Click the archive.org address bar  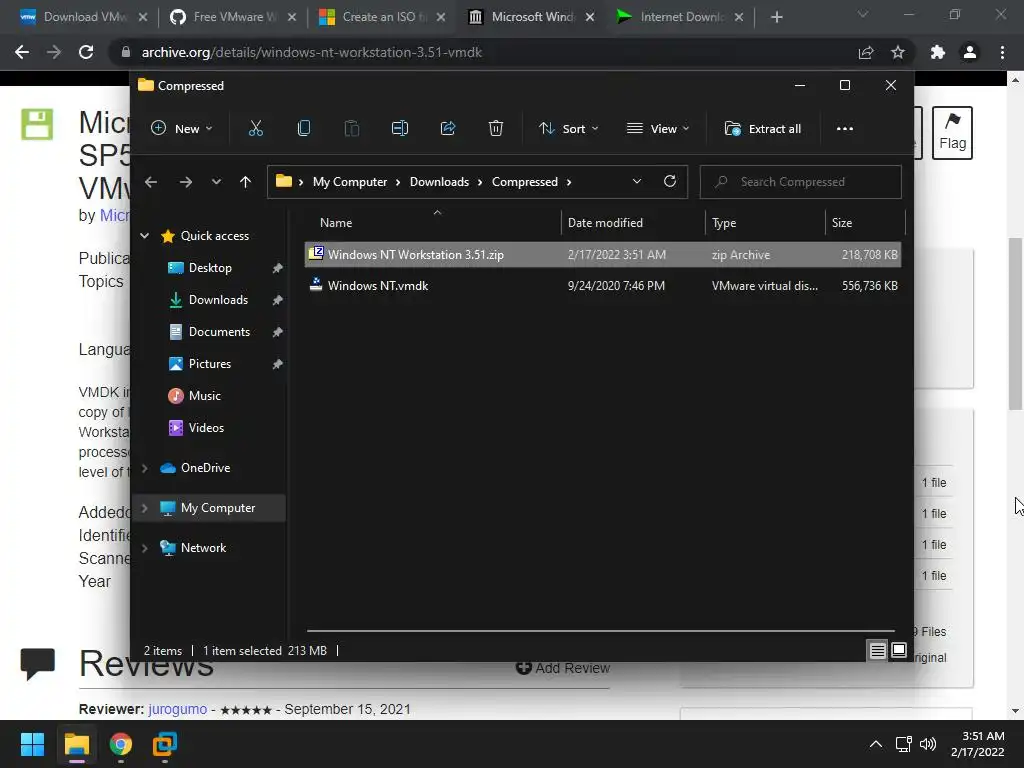click(x=483, y=52)
